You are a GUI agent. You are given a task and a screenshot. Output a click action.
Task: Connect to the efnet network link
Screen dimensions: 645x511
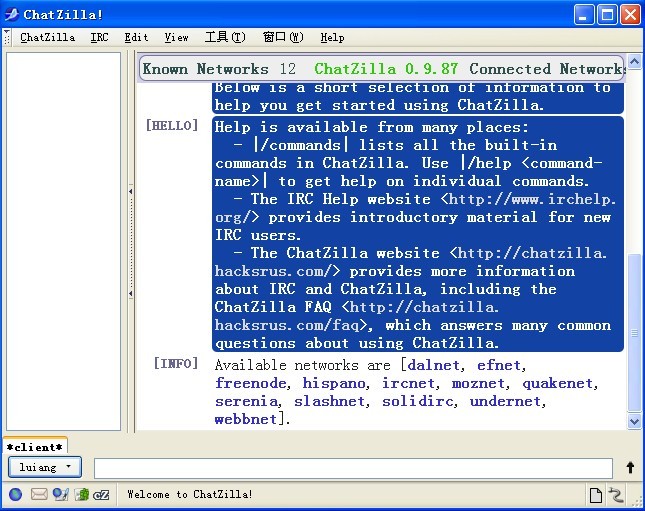[499, 365]
